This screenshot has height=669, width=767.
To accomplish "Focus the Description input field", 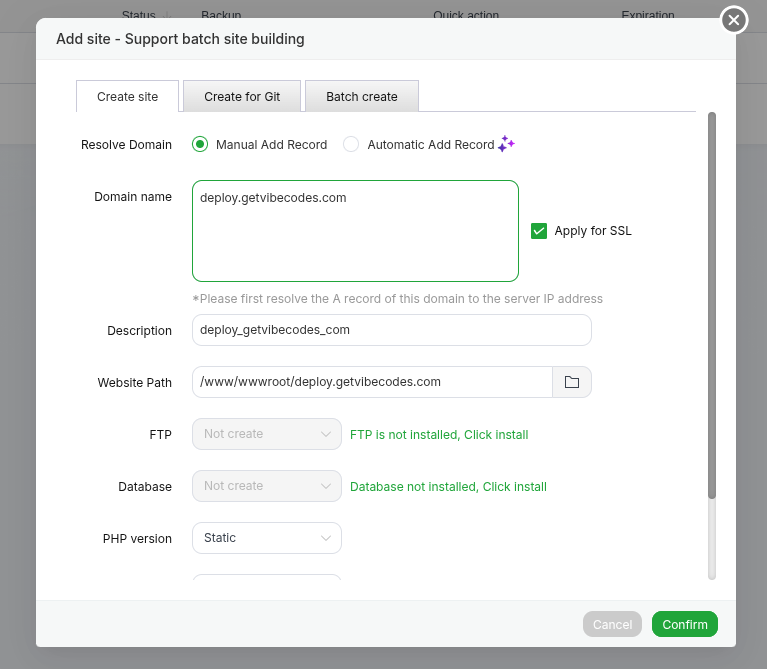I will 391,330.
